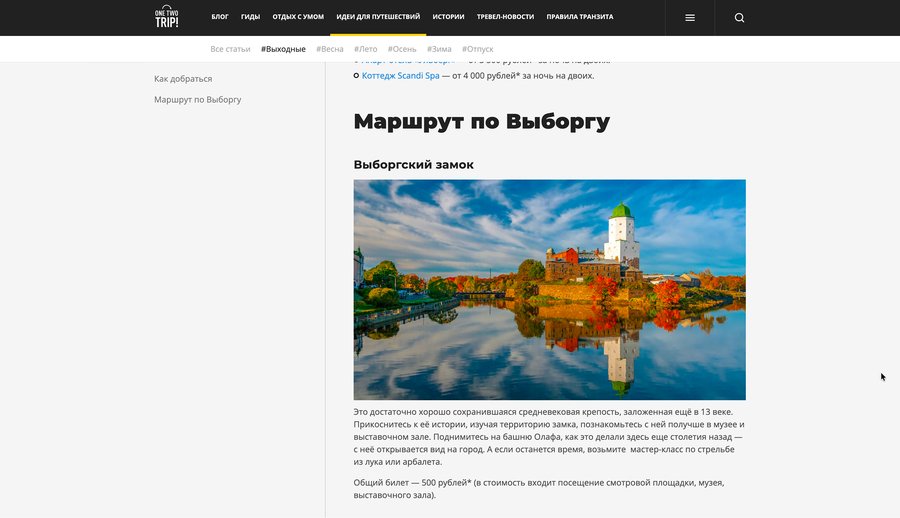Open the БЛОГ menu item
This screenshot has width=900, height=518.
pyautogui.click(x=220, y=17)
